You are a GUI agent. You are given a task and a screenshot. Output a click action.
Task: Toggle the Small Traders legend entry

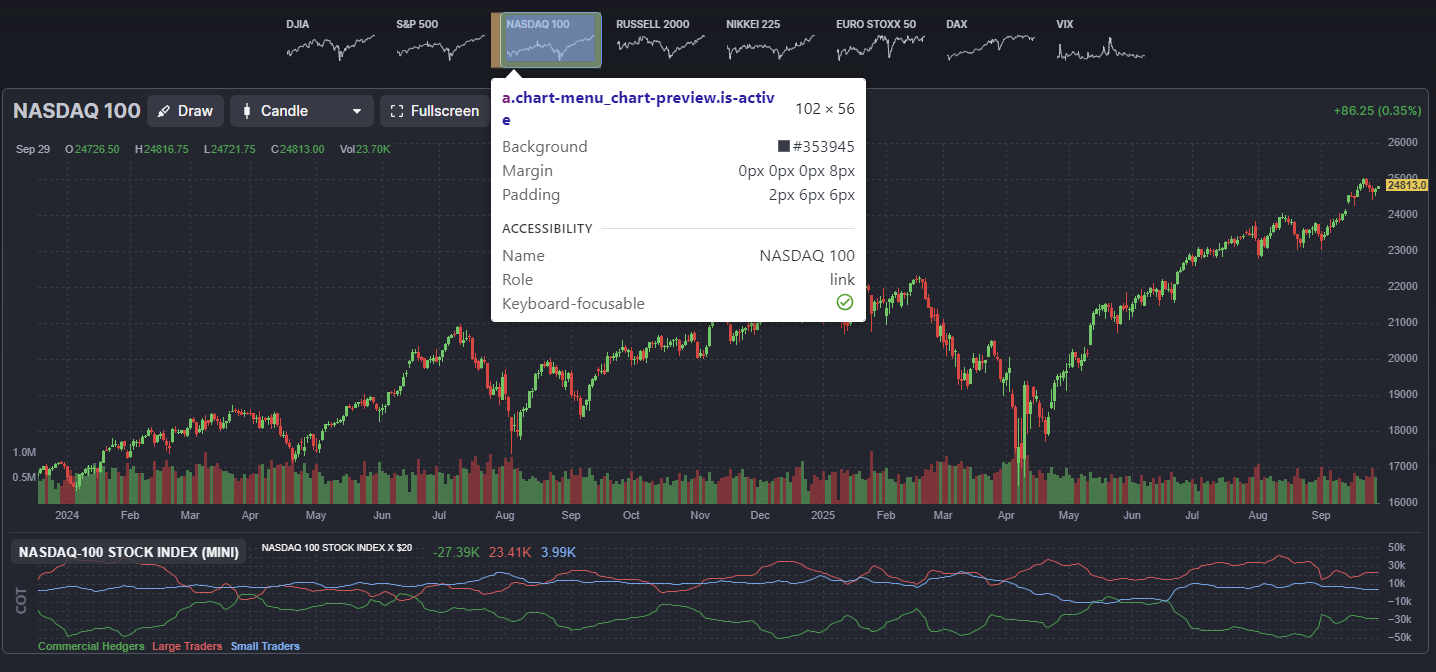coord(265,646)
